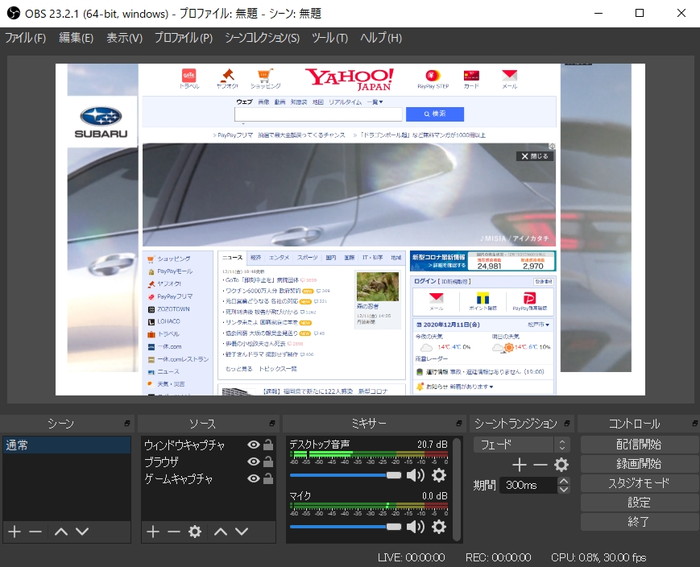Click the CPU usage status text
The width and height of the screenshot is (700, 567).
coord(598,557)
